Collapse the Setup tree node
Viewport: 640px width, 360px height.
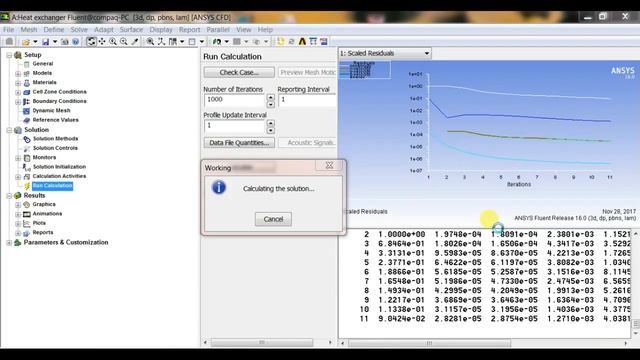click(9, 55)
